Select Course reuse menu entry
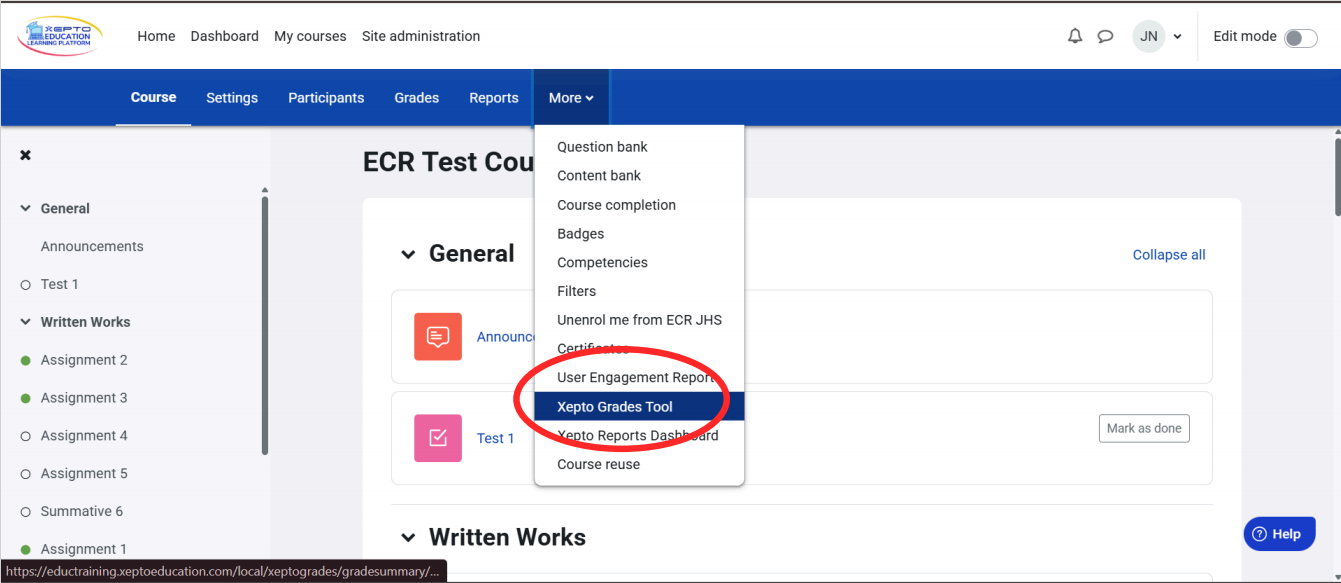The height and width of the screenshot is (583, 1341). [x=640, y=465]
